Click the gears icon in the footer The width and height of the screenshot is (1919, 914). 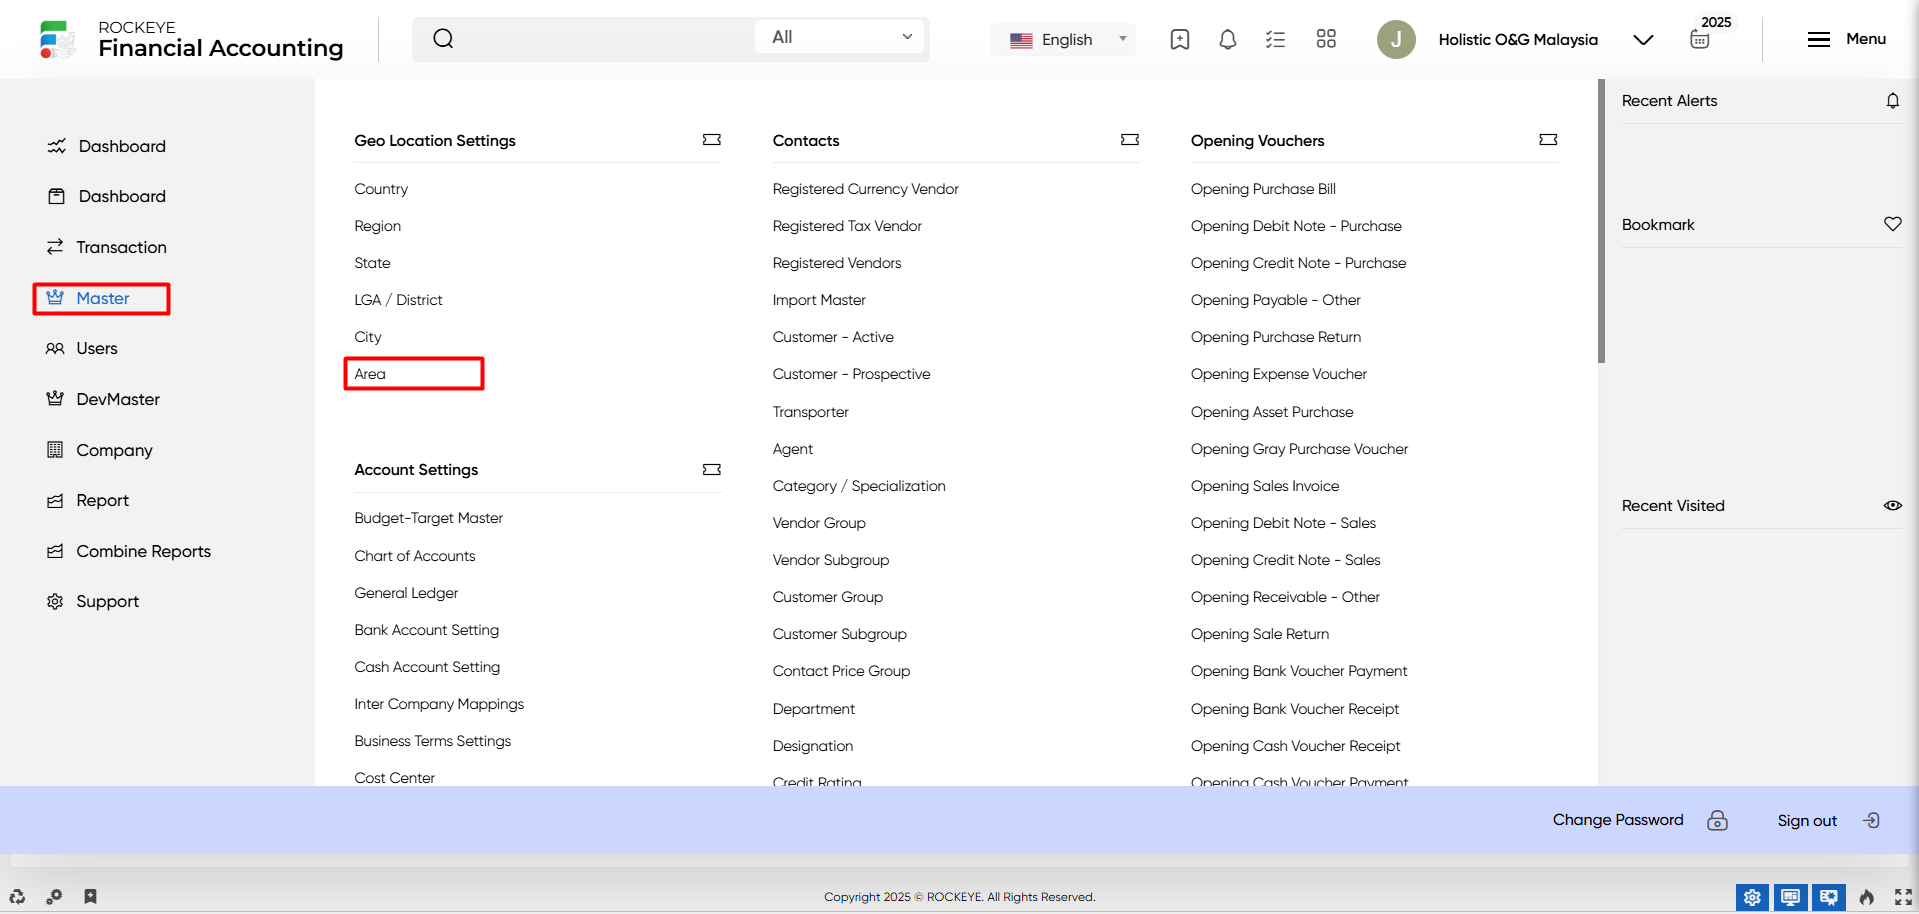coord(54,897)
